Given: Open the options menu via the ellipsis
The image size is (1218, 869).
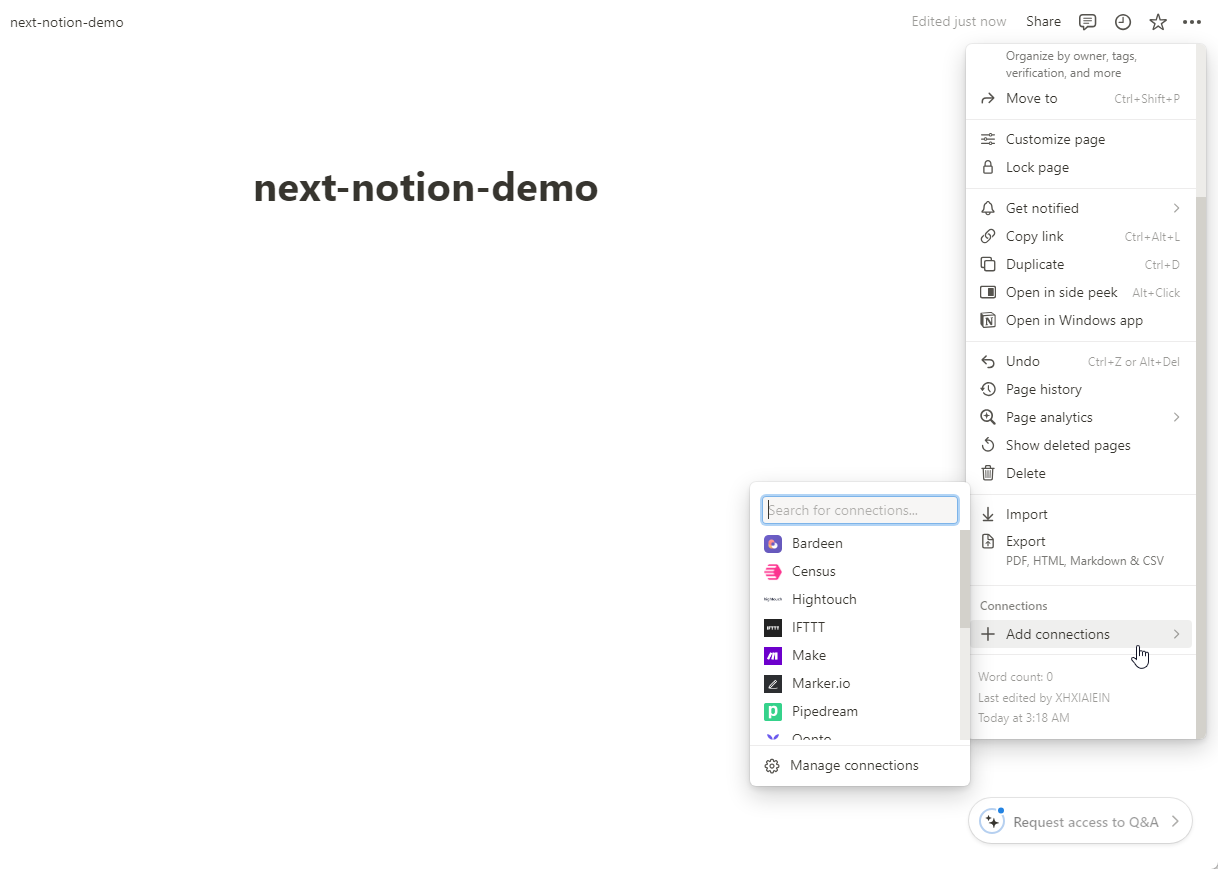Looking at the screenshot, I should (x=1191, y=21).
